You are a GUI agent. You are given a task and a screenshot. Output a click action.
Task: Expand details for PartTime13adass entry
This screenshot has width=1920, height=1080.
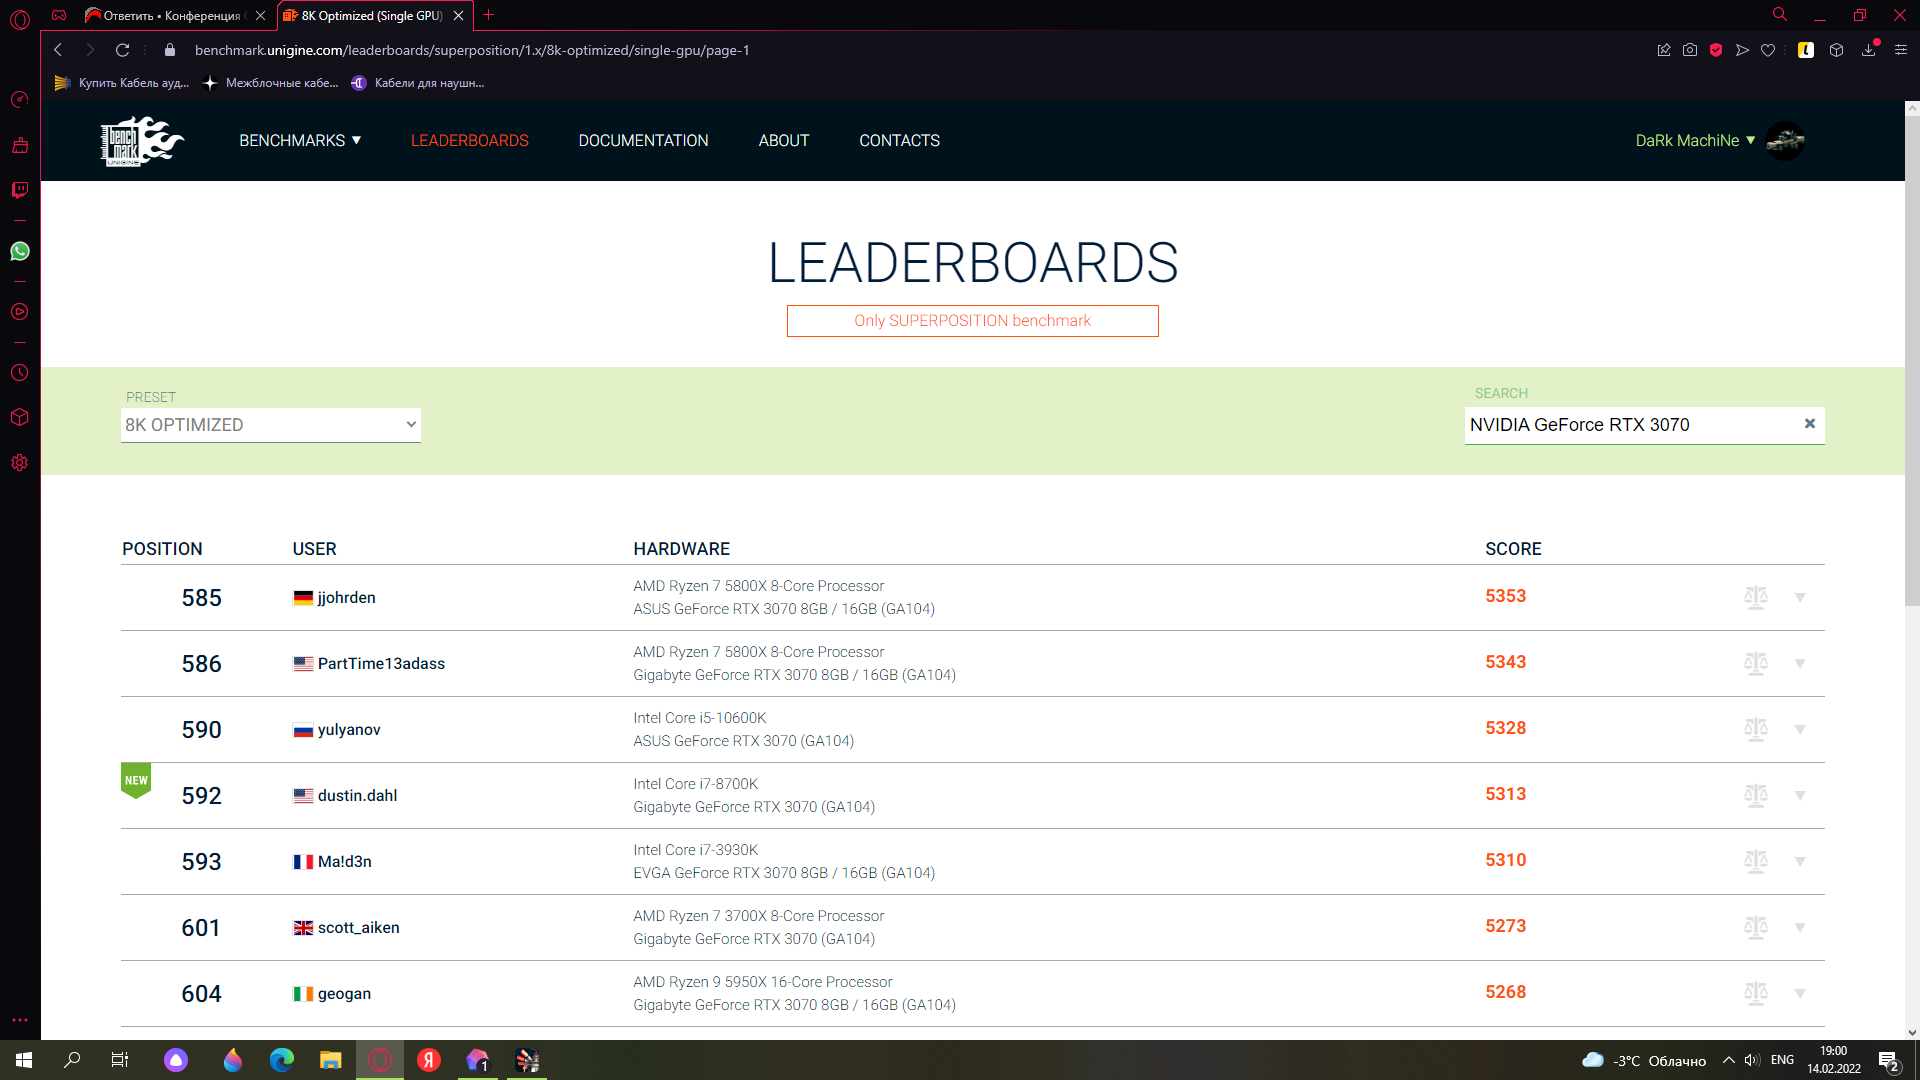[1800, 663]
